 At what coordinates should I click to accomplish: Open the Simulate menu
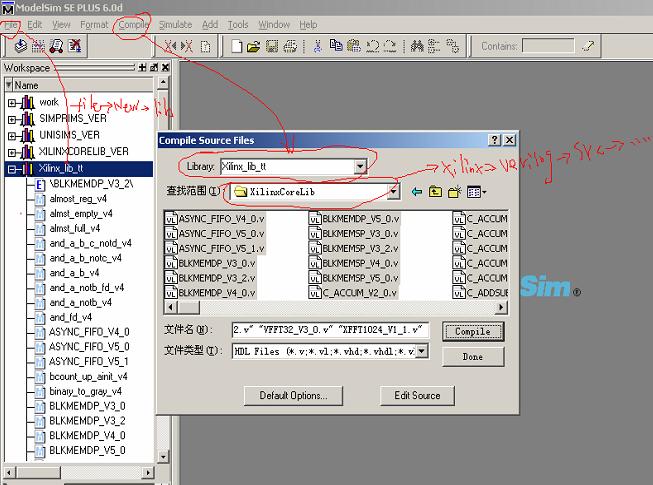[x=175, y=25]
